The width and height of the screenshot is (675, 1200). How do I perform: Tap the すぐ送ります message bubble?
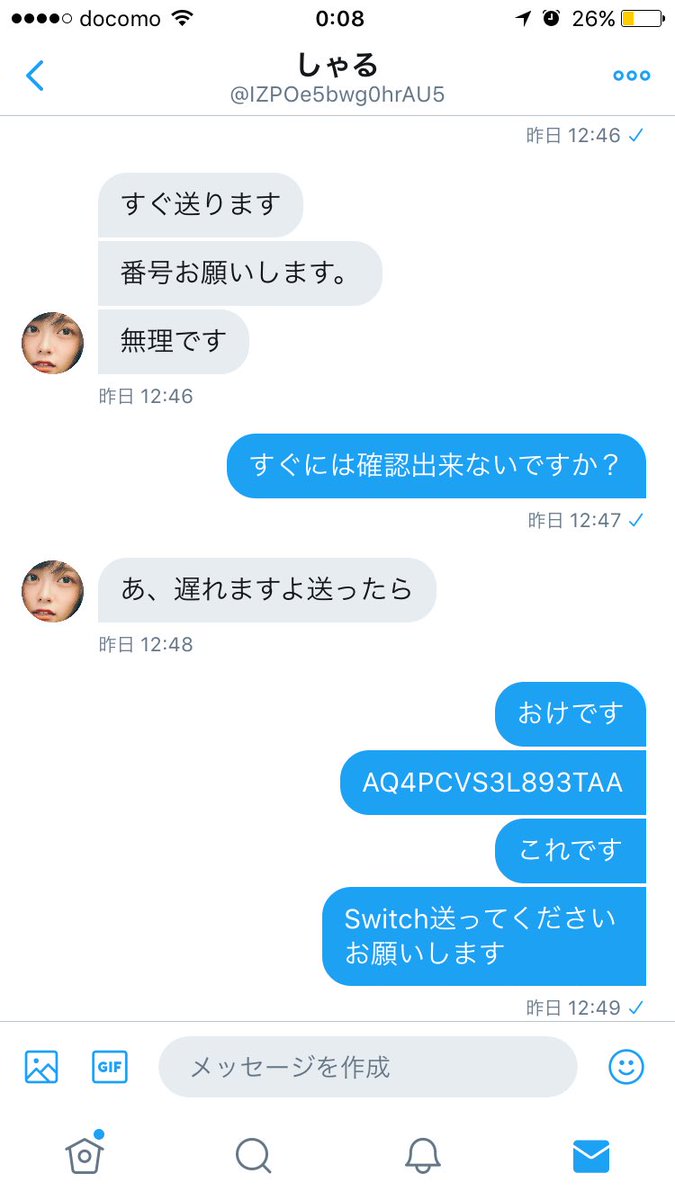tap(200, 205)
